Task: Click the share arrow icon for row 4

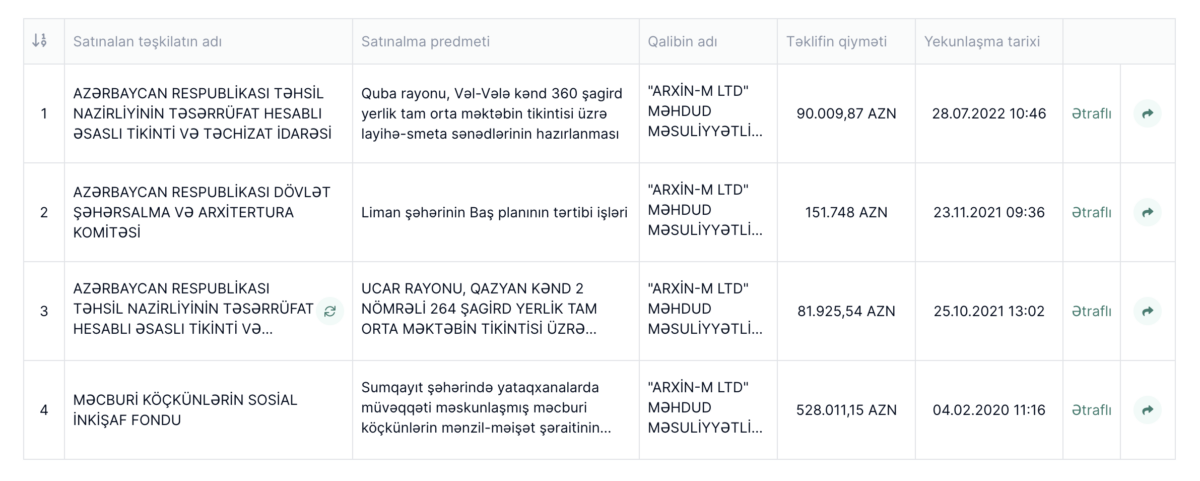Action: (1147, 410)
